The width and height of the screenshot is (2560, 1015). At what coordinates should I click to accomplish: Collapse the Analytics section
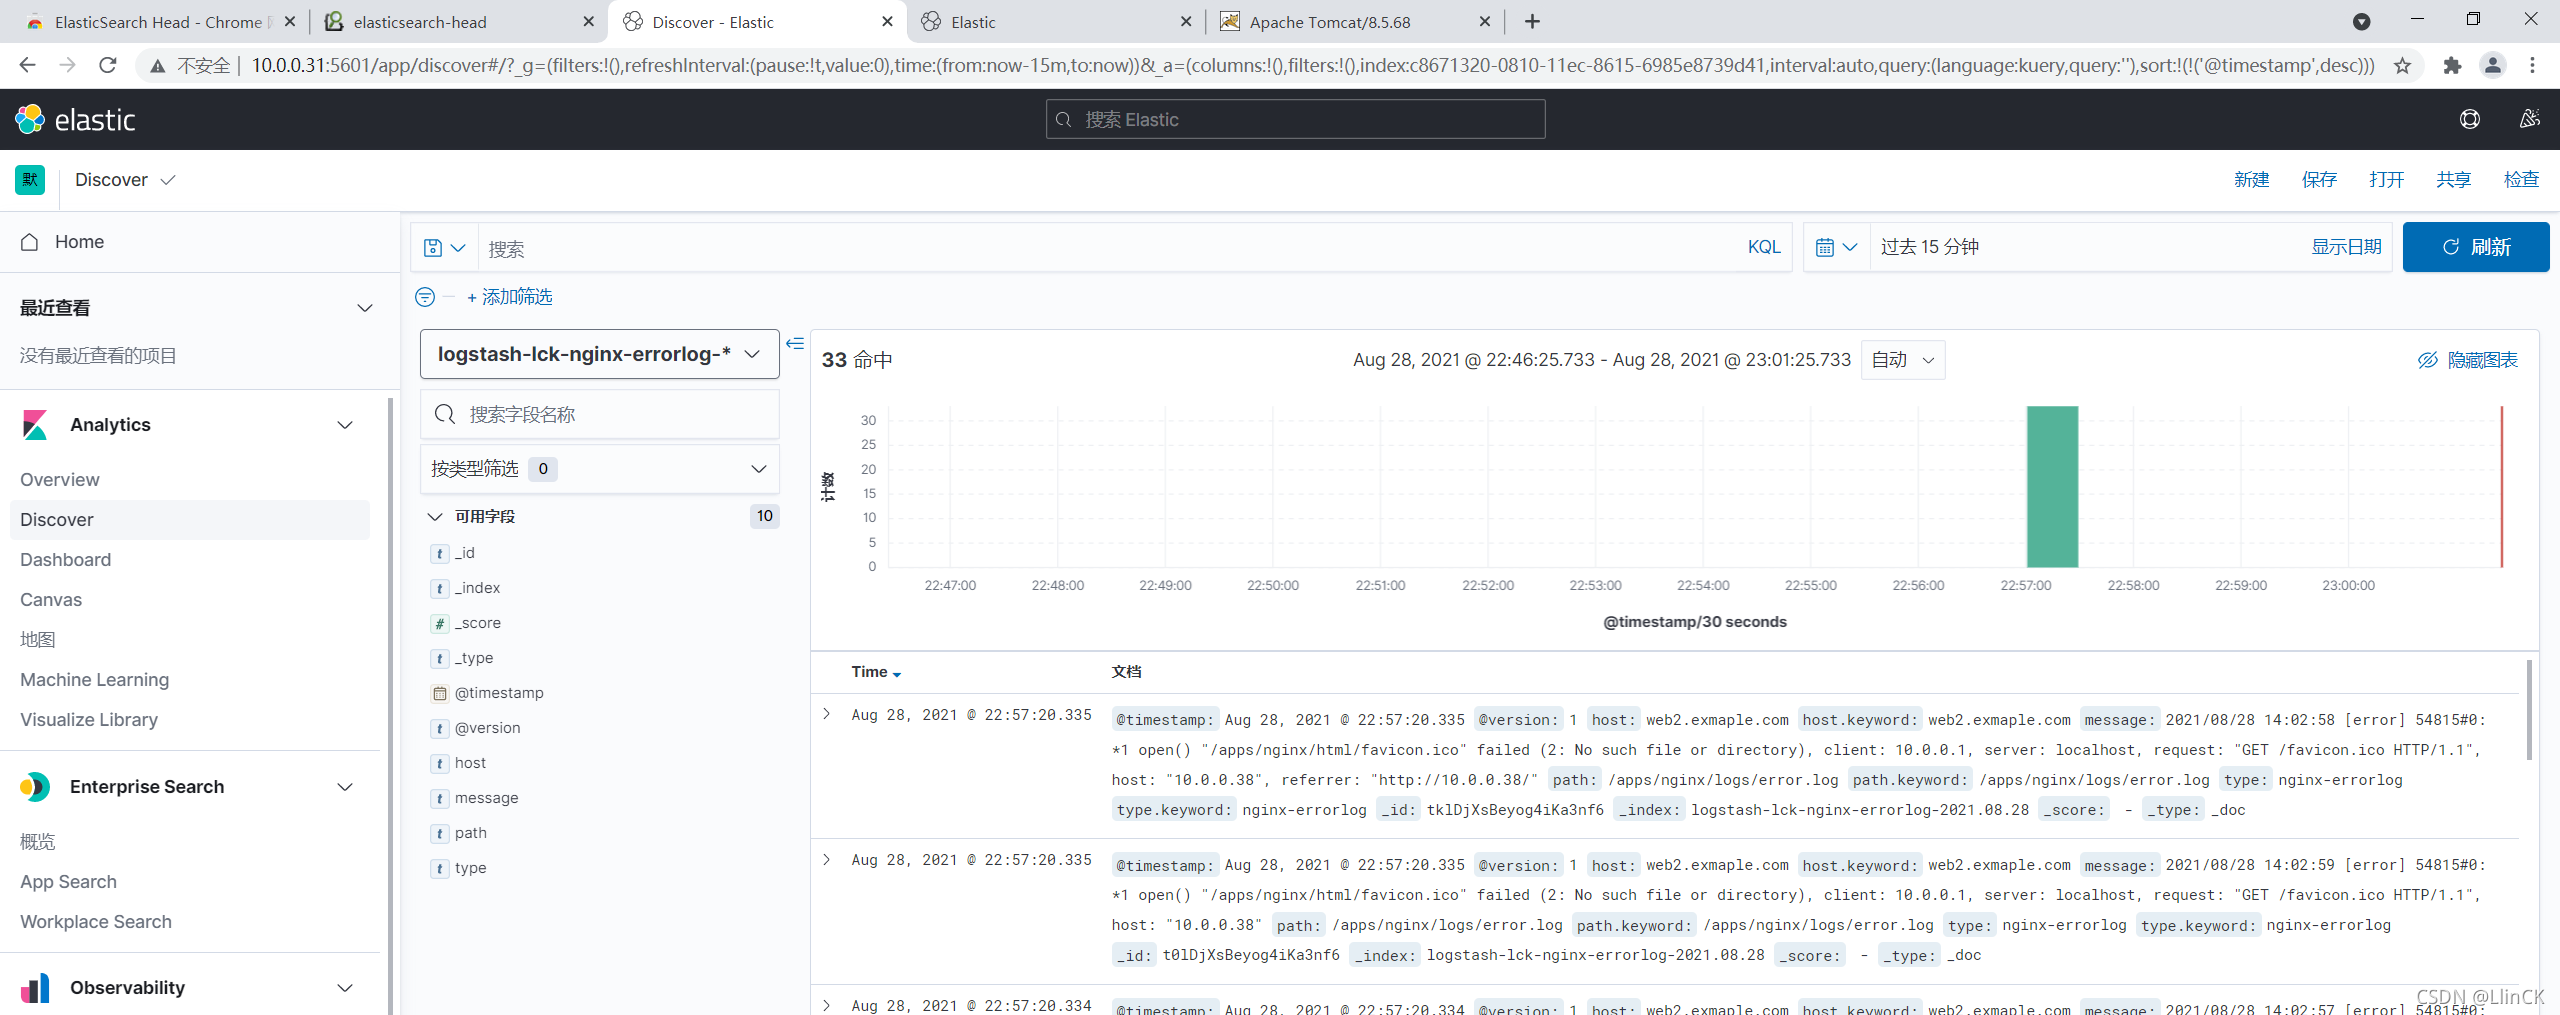click(345, 425)
